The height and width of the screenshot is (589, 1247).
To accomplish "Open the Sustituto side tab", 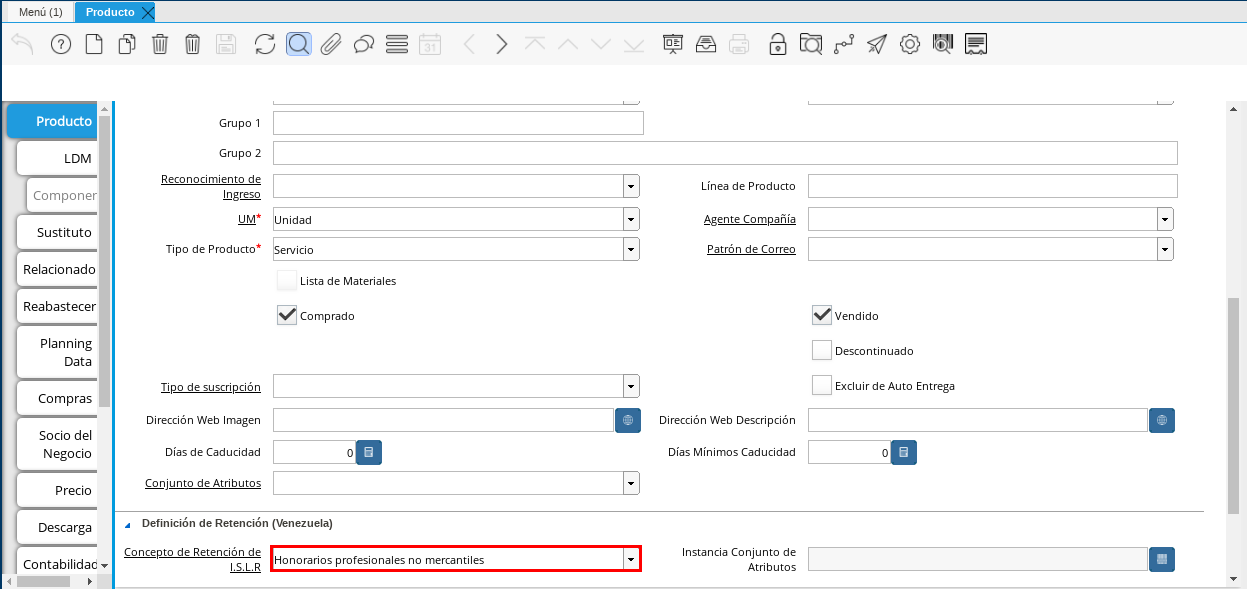I will (x=57, y=232).
